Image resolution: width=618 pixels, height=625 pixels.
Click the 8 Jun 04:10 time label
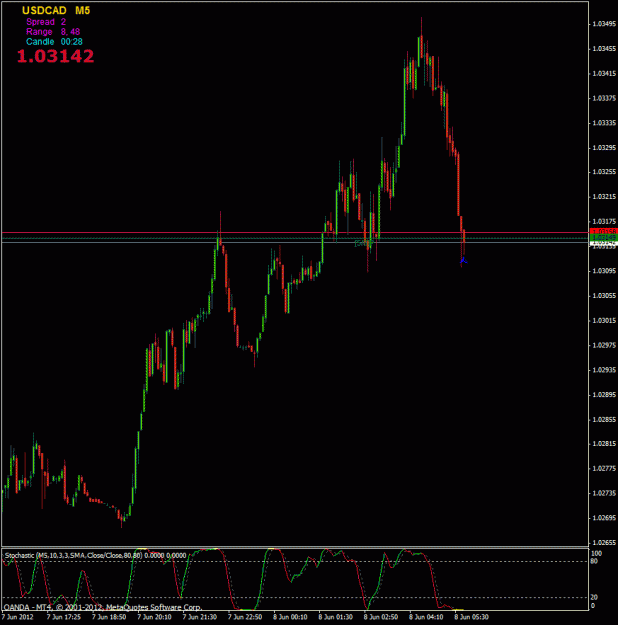(x=426, y=617)
